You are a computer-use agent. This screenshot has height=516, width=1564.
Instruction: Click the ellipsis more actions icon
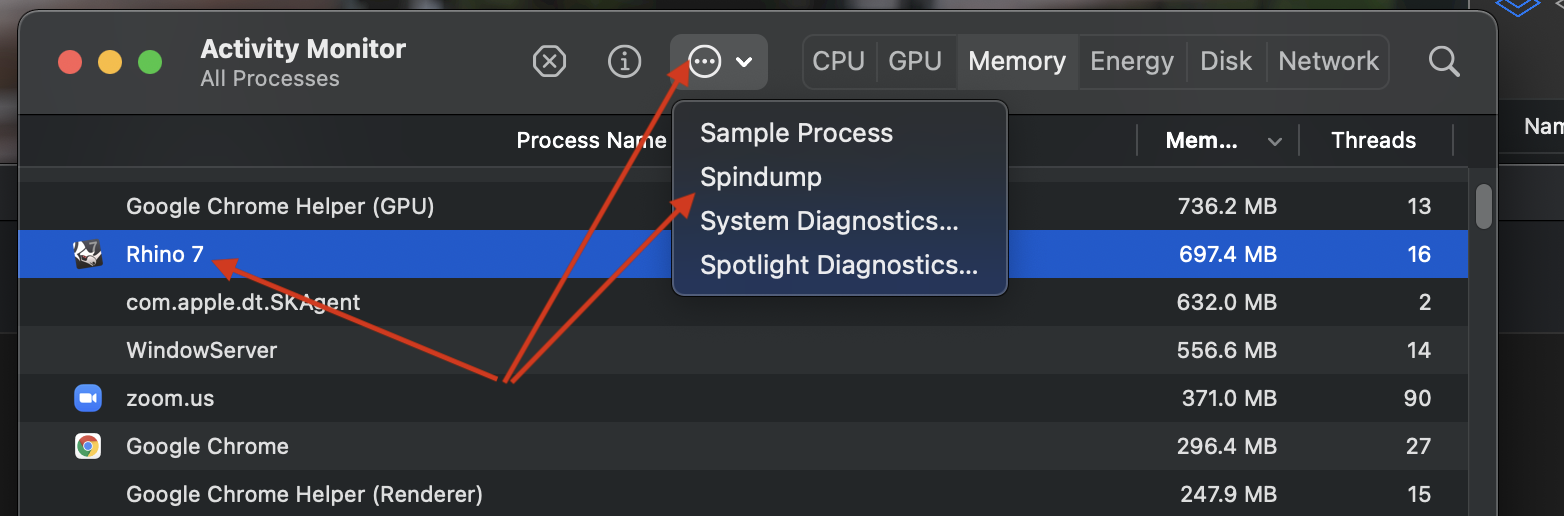click(706, 62)
